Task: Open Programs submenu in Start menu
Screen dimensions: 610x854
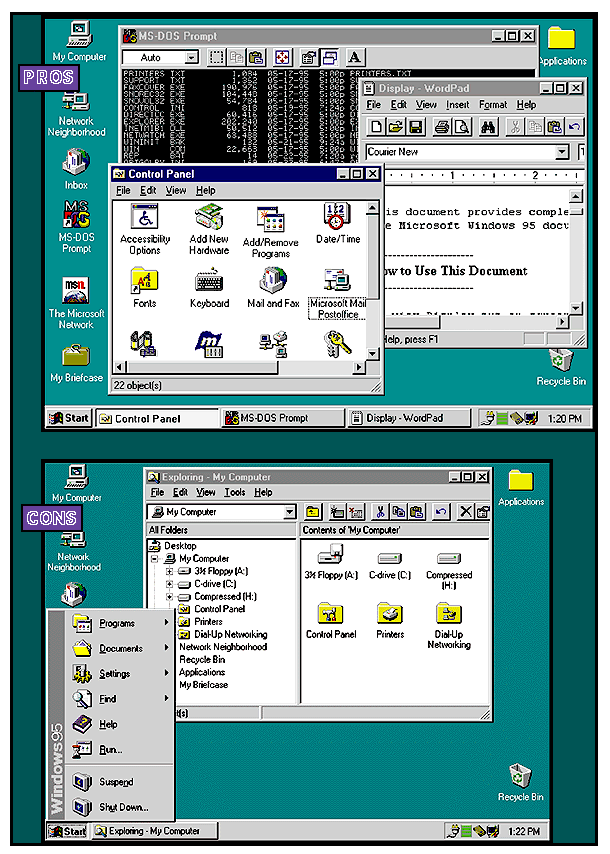Action: coord(120,623)
